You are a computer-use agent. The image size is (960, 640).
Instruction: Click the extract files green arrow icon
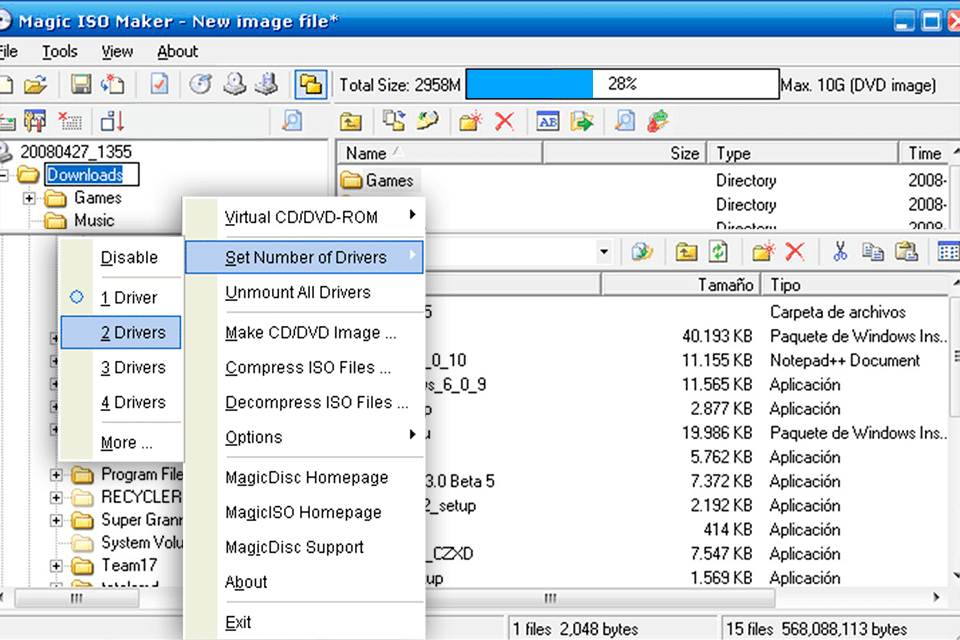click(582, 121)
